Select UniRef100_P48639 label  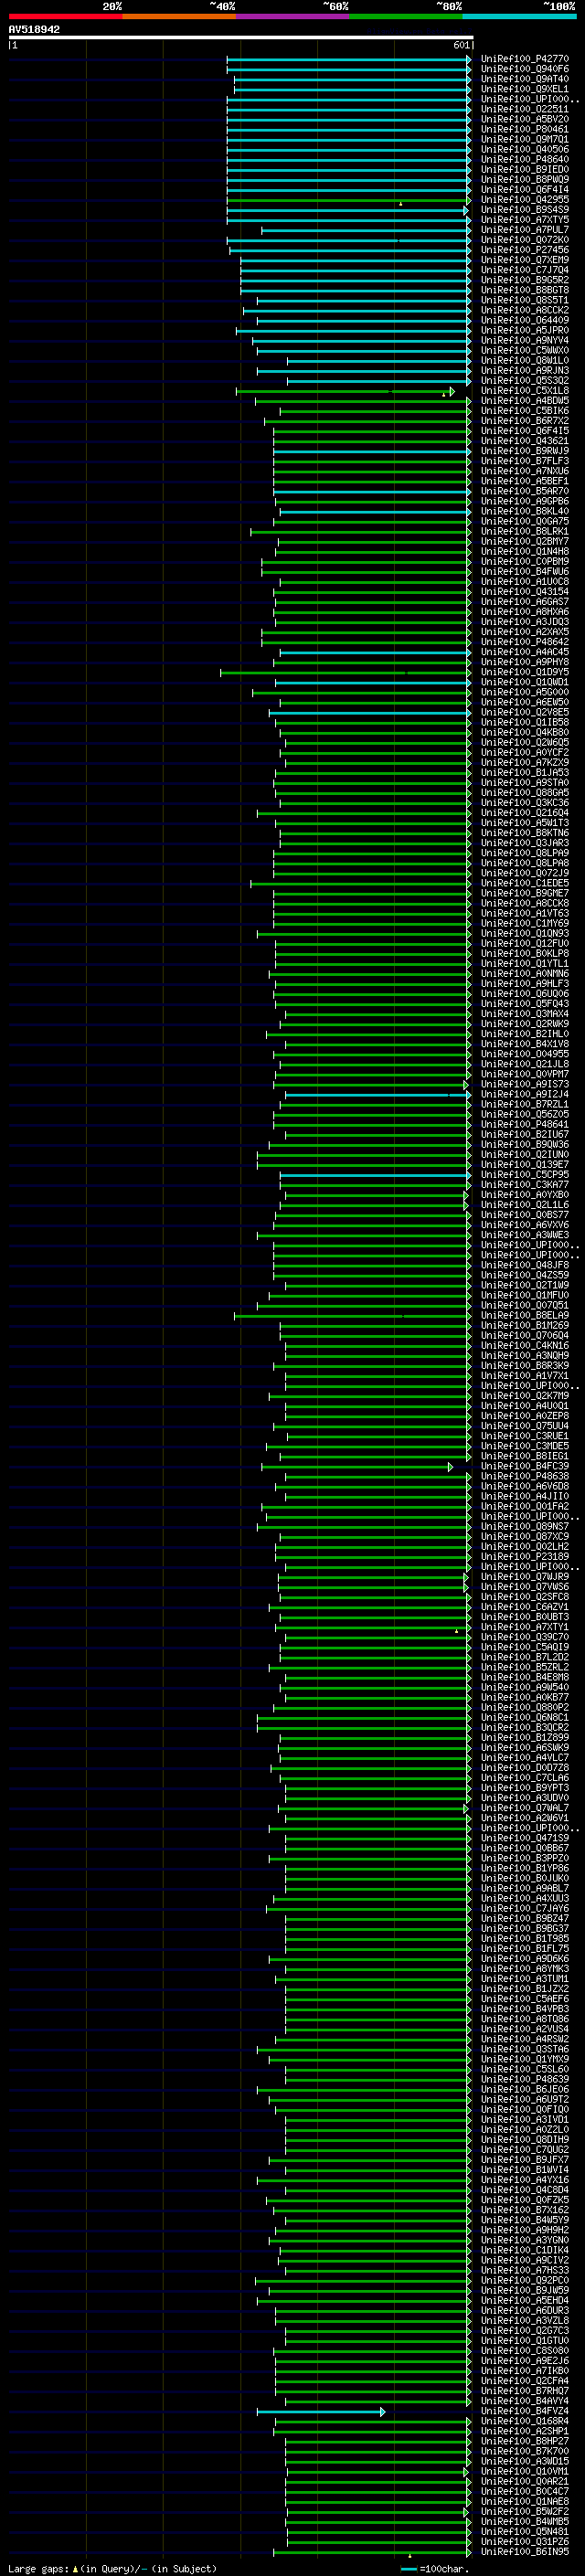524,2079
